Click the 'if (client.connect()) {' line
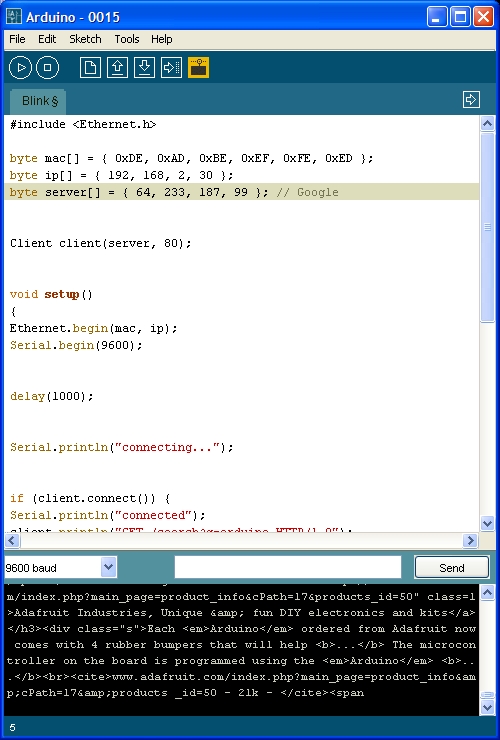The height and width of the screenshot is (740, 500). pyautogui.click(x=90, y=498)
